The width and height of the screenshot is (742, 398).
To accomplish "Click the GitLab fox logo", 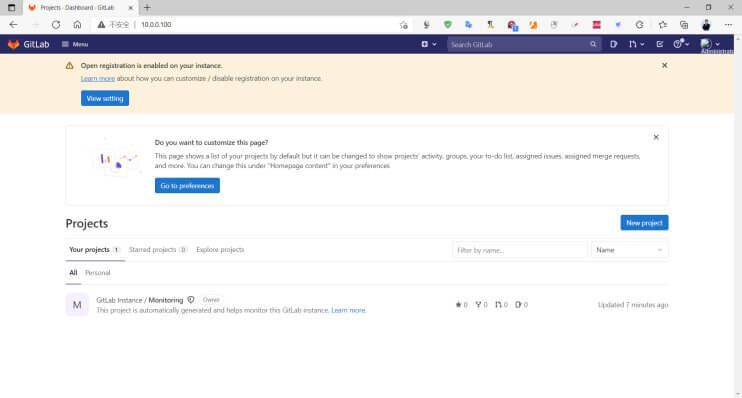I will (13, 44).
